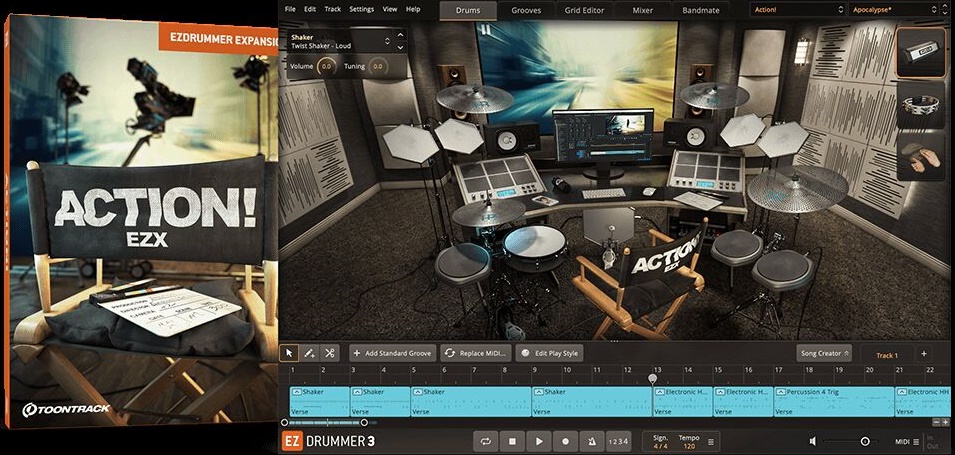The image size is (955, 455).
Task: Toggle loop playback on
Action: tap(486, 441)
